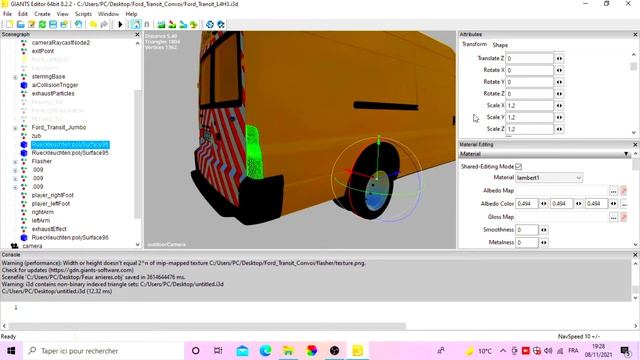Click the red open-file icon beside Albedo Map
The height and width of the screenshot is (360, 640).
point(624,191)
